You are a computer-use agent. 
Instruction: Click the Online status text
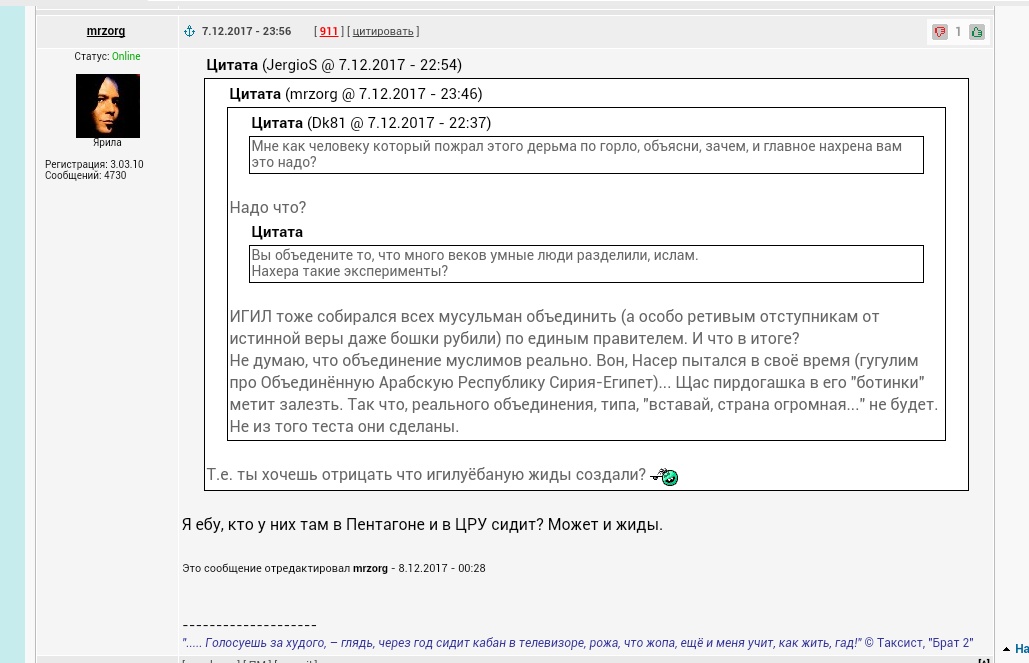point(126,56)
